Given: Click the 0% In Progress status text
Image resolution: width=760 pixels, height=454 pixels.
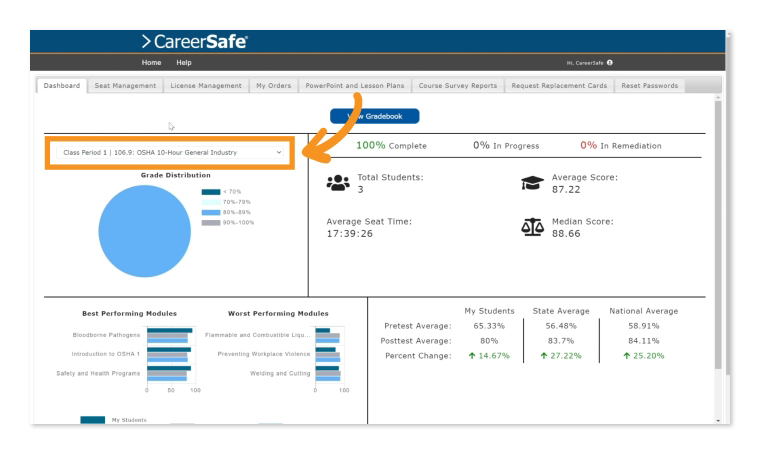Looking at the screenshot, I should pyautogui.click(x=506, y=145).
